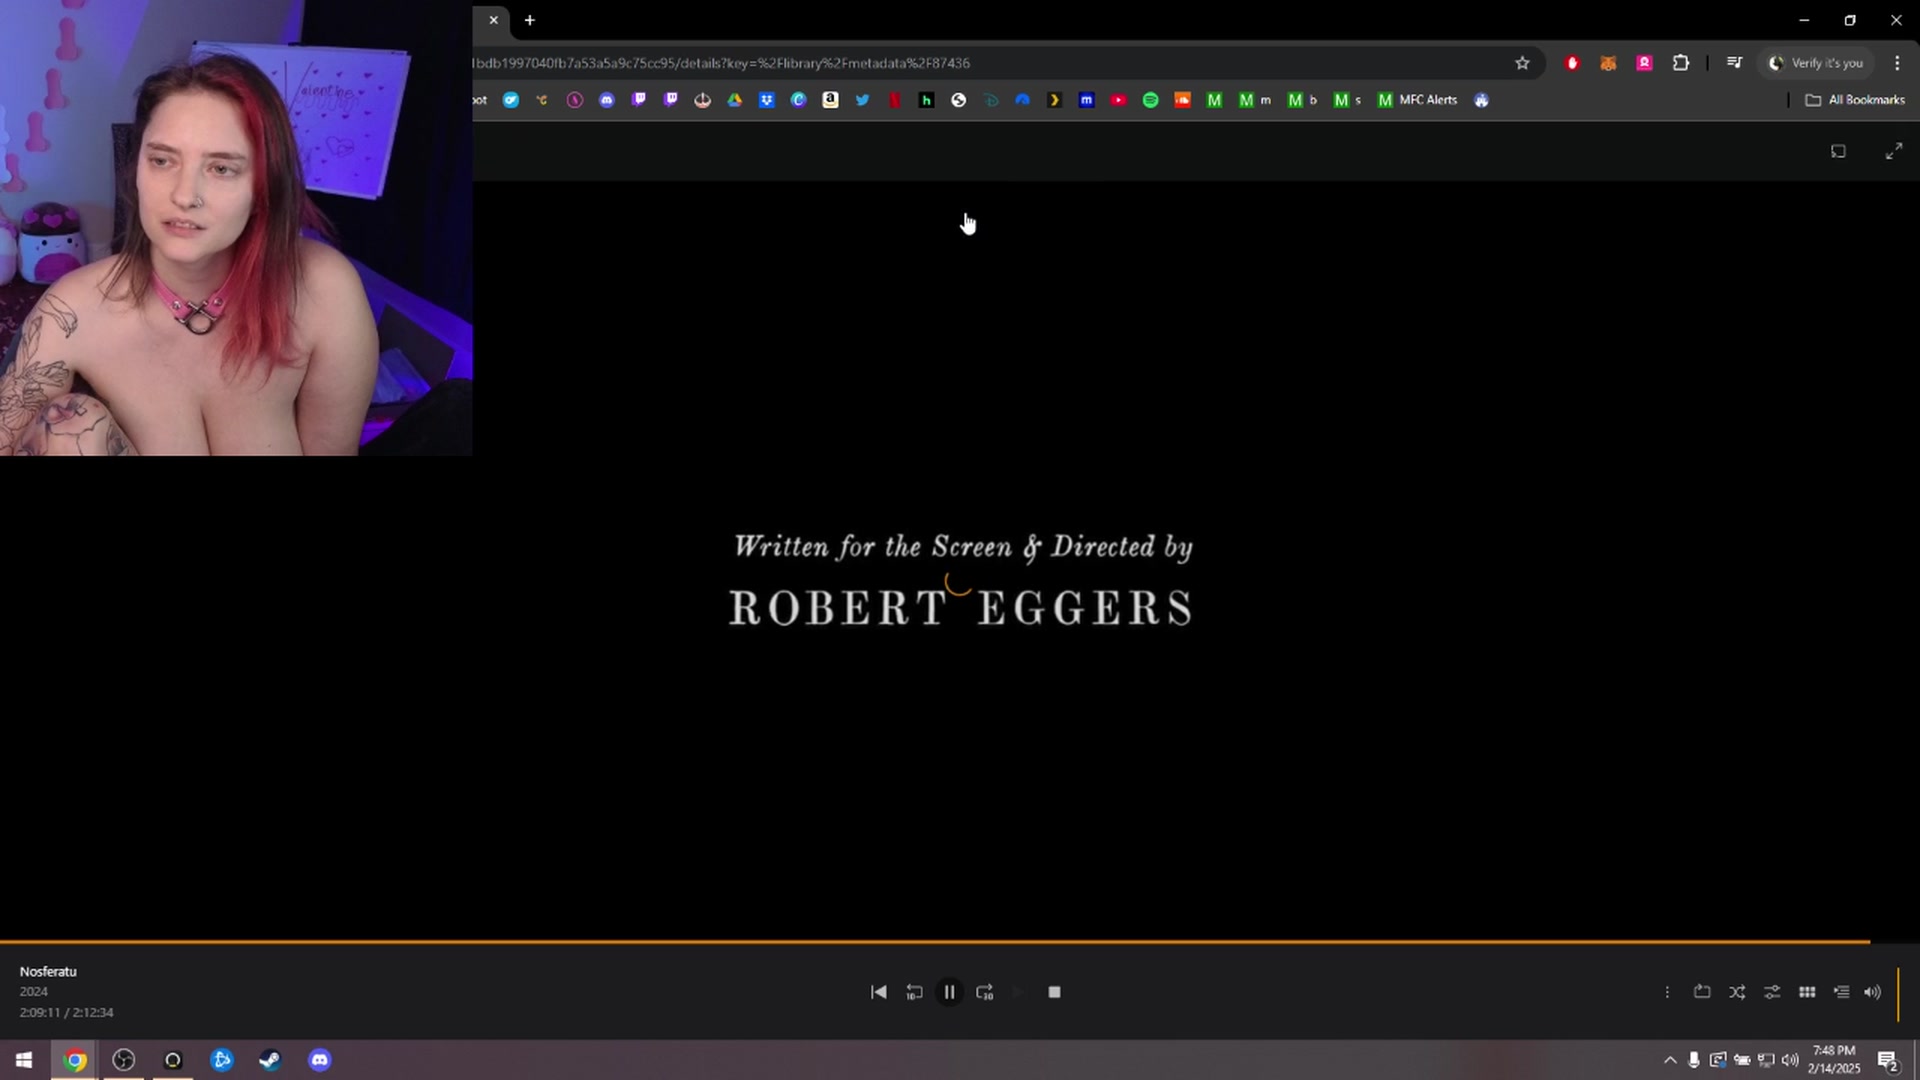Open the MetaMask fox extension
Screen dimensions: 1920x1080
tap(1608, 63)
